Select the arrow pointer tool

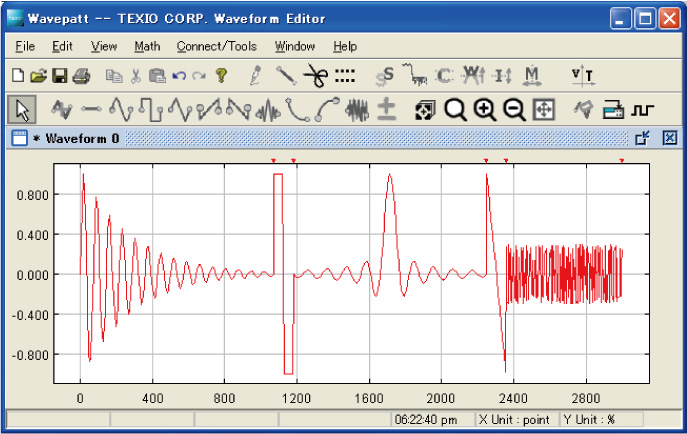point(22,109)
